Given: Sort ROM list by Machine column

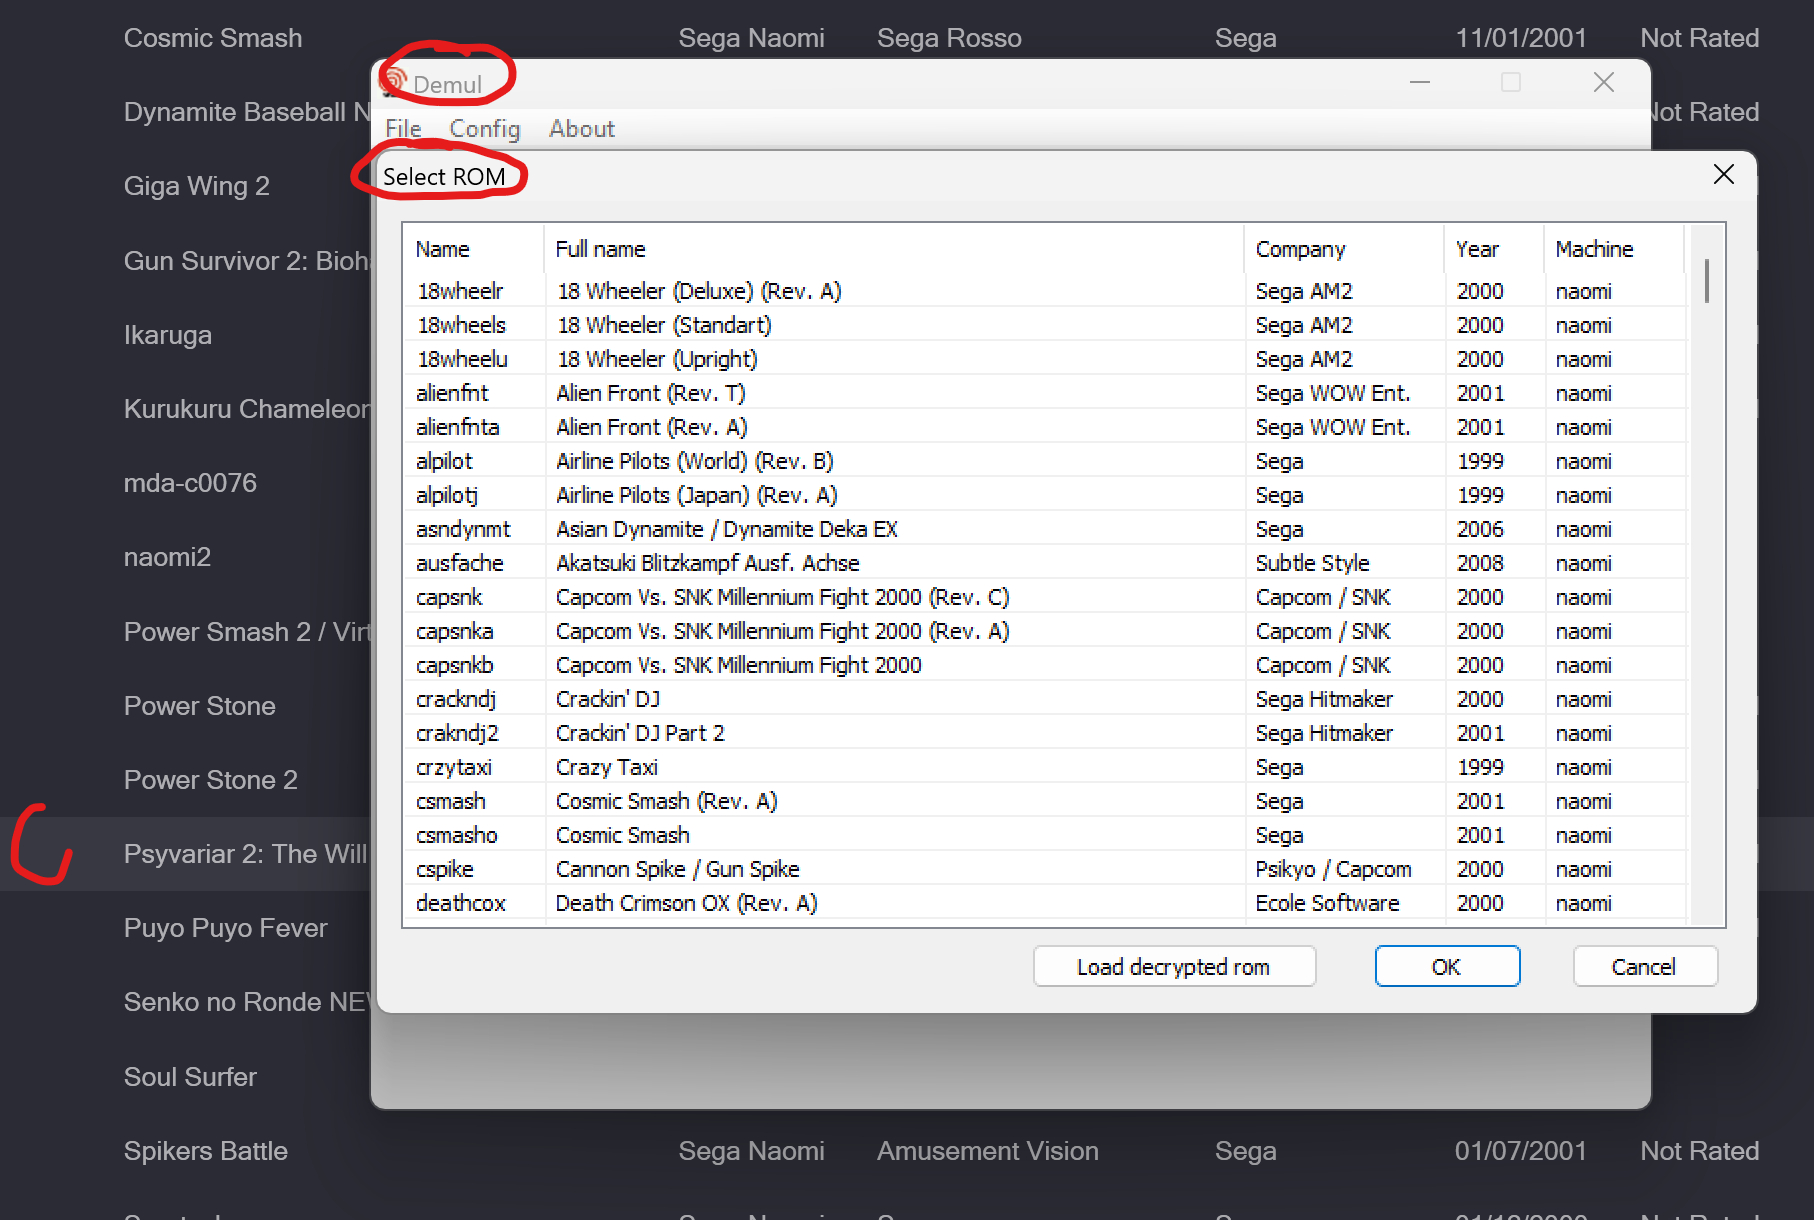Looking at the screenshot, I should tap(1614, 249).
